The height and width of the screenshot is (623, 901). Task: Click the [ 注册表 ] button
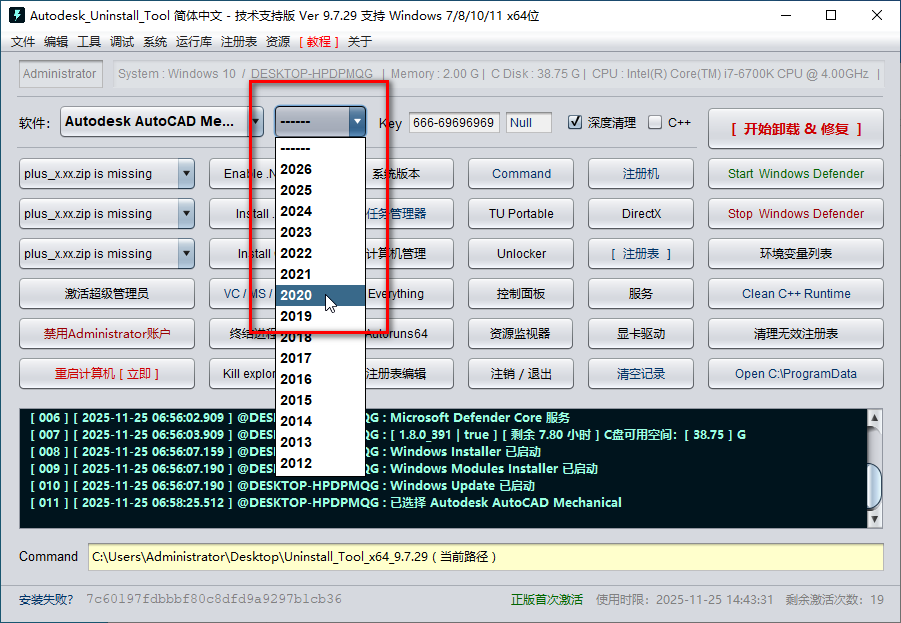point(641,253)
